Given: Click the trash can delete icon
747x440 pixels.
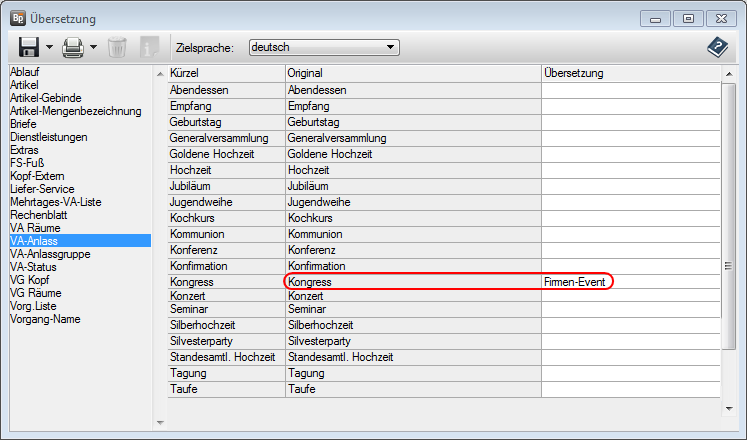Looking at the screenshot, I should pos(117,46).
